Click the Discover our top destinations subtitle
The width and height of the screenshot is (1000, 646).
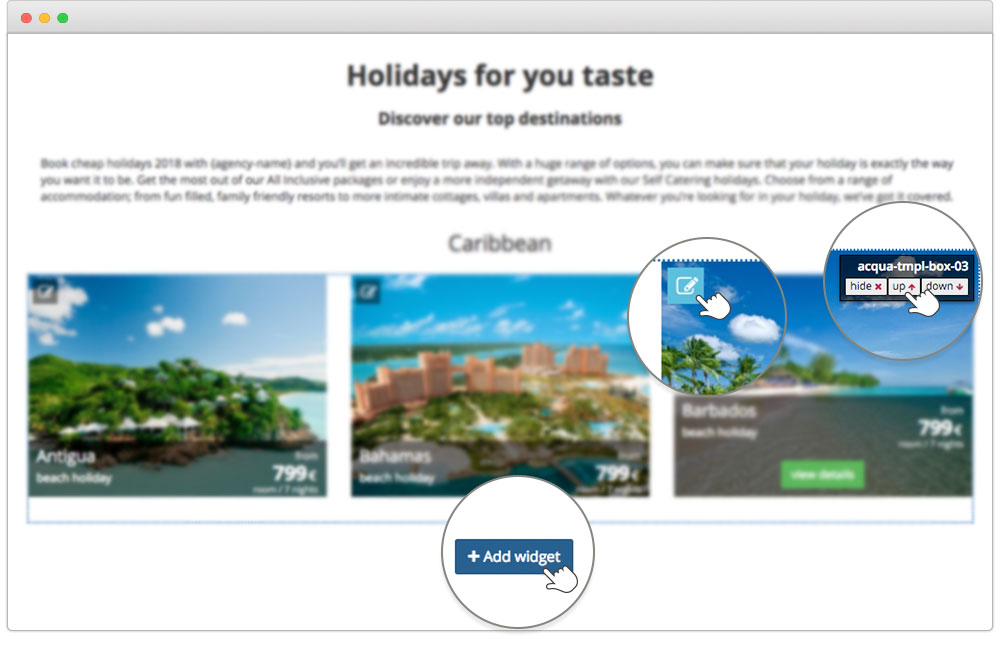500,119
